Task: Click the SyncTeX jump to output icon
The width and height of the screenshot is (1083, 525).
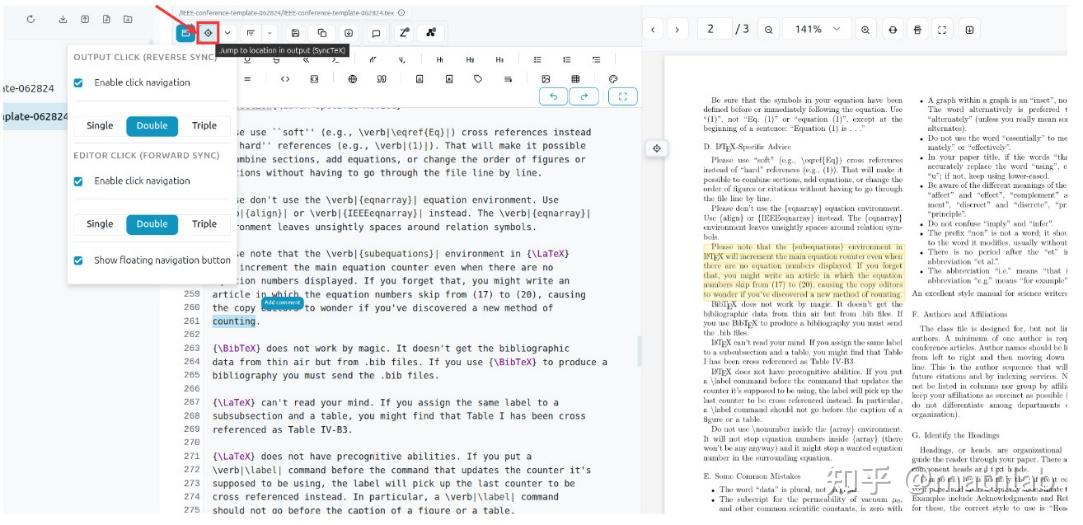Action: pos(207,32)
